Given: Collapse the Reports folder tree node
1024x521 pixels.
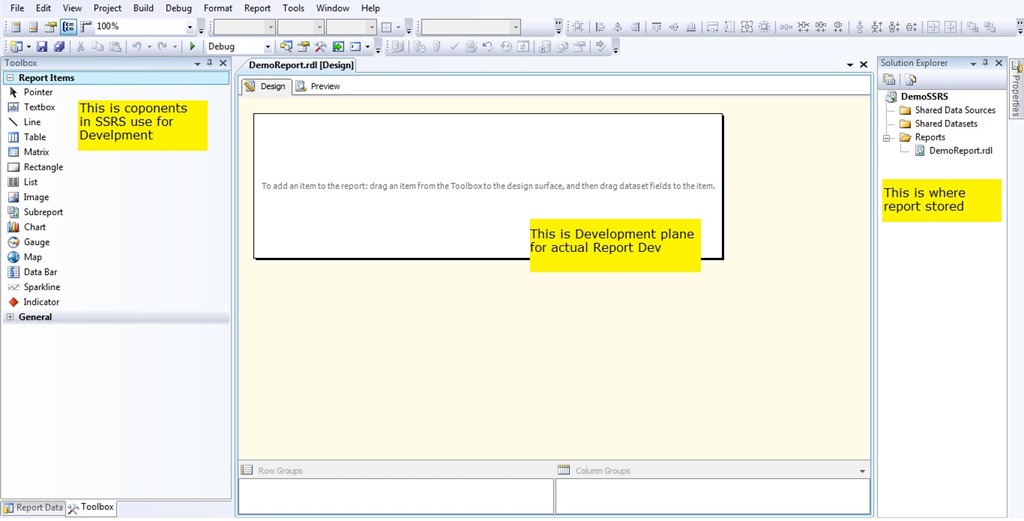Looking at the screenshot, I should coord(887,138).
